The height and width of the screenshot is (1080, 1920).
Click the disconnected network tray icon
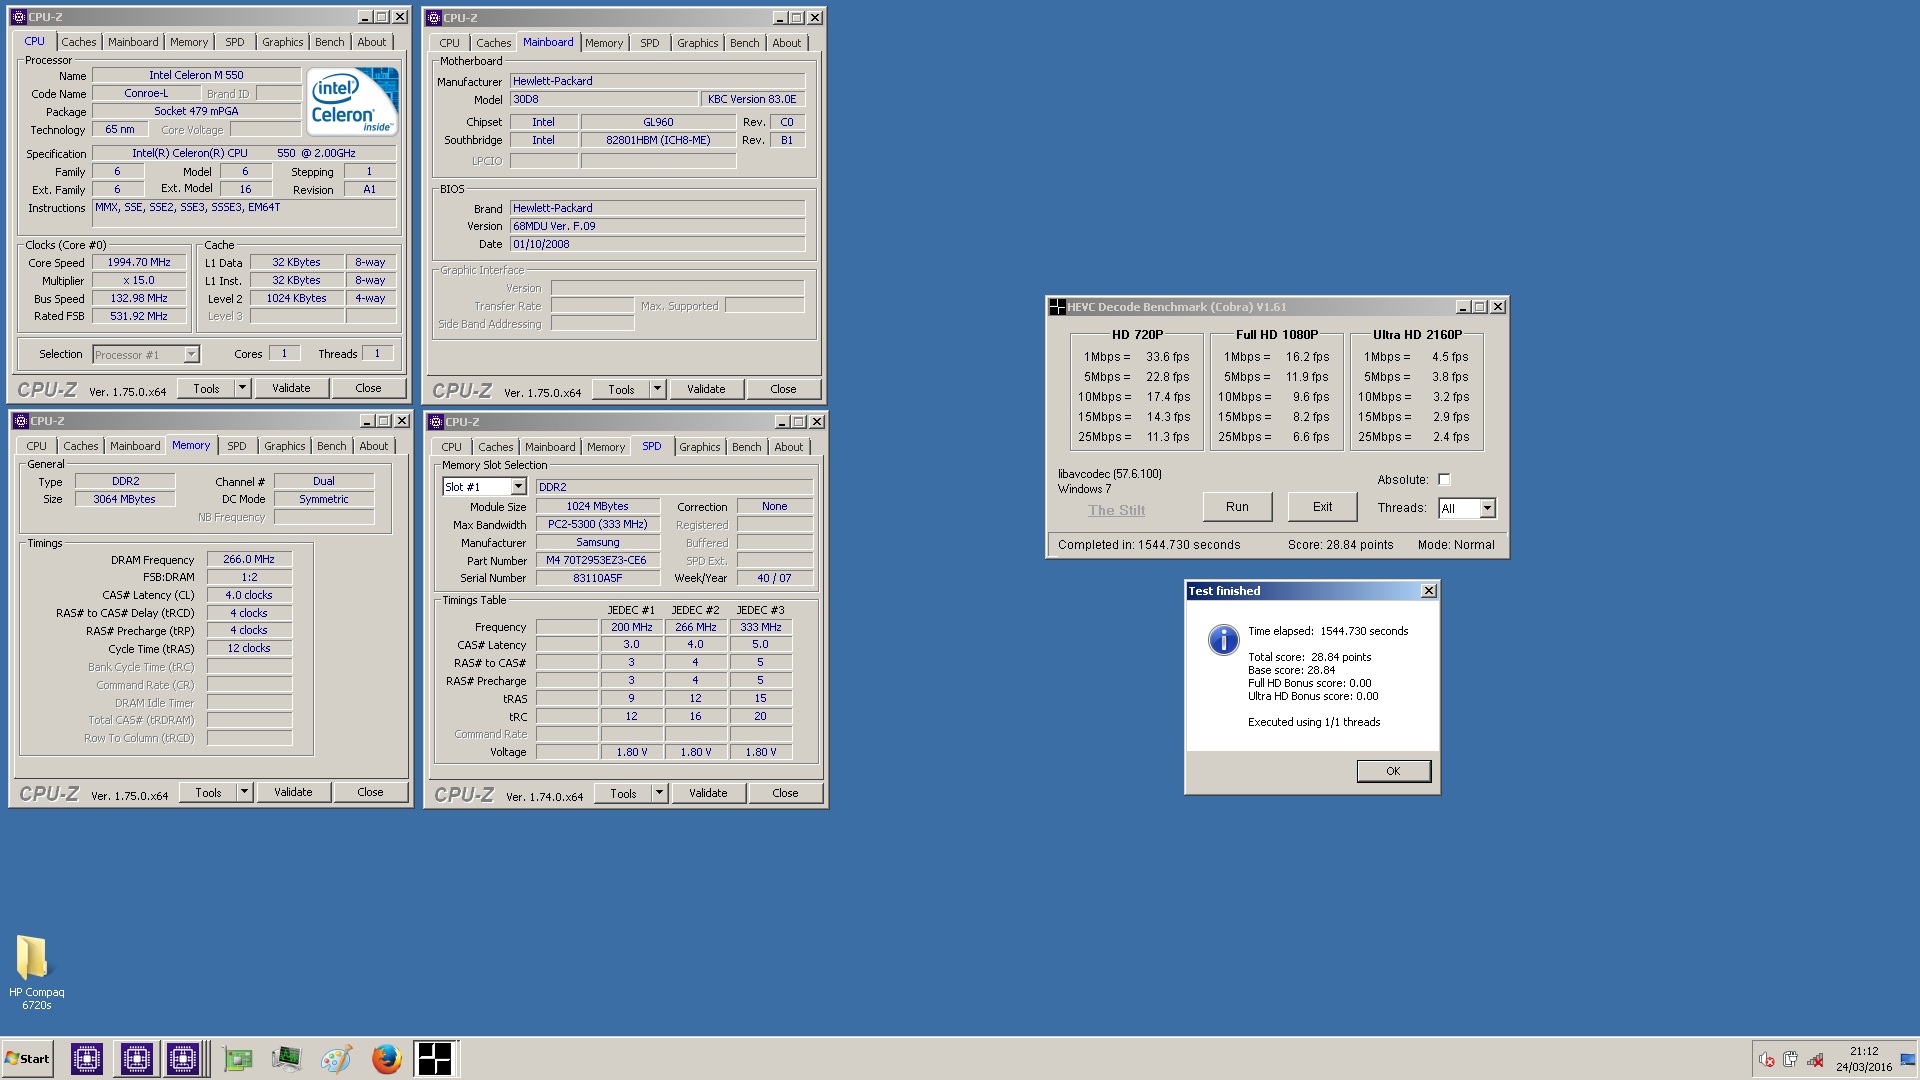[1816, 1060]
